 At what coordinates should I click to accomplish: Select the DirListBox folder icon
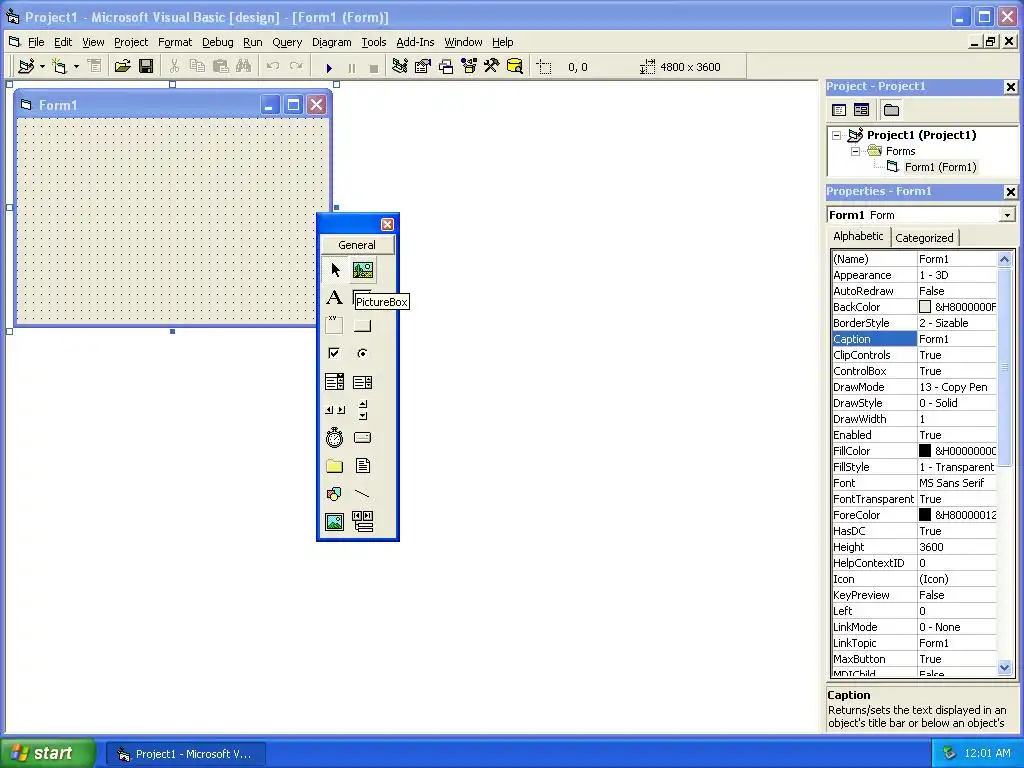(x=334, y=466)
